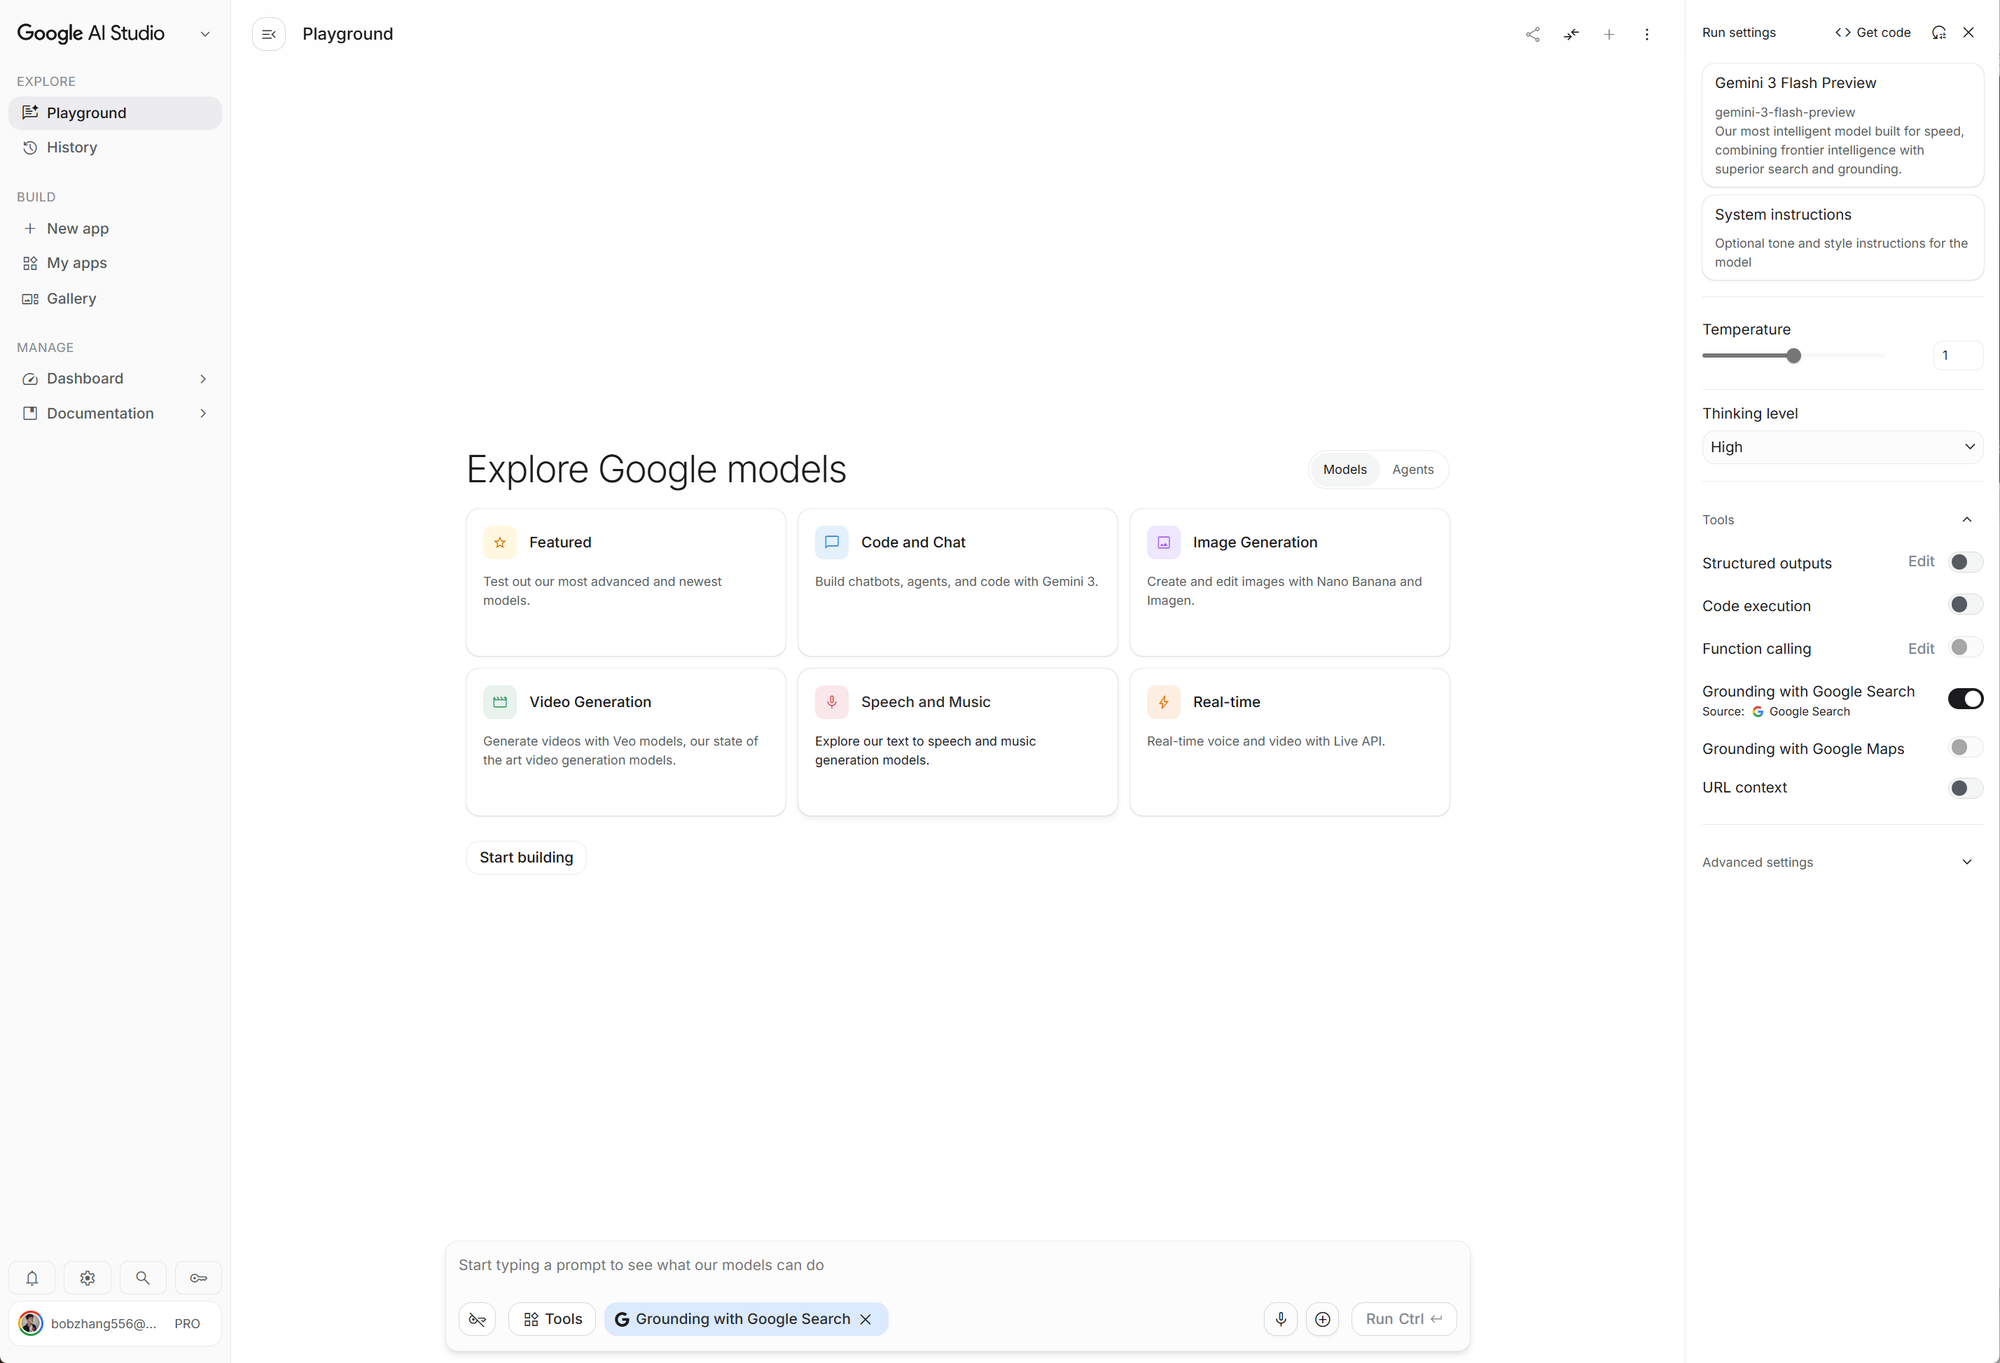Enable the URL context toggle
This screenshot has width=2000, height=1363.
pyautogui.click(x=1965, y=788)
